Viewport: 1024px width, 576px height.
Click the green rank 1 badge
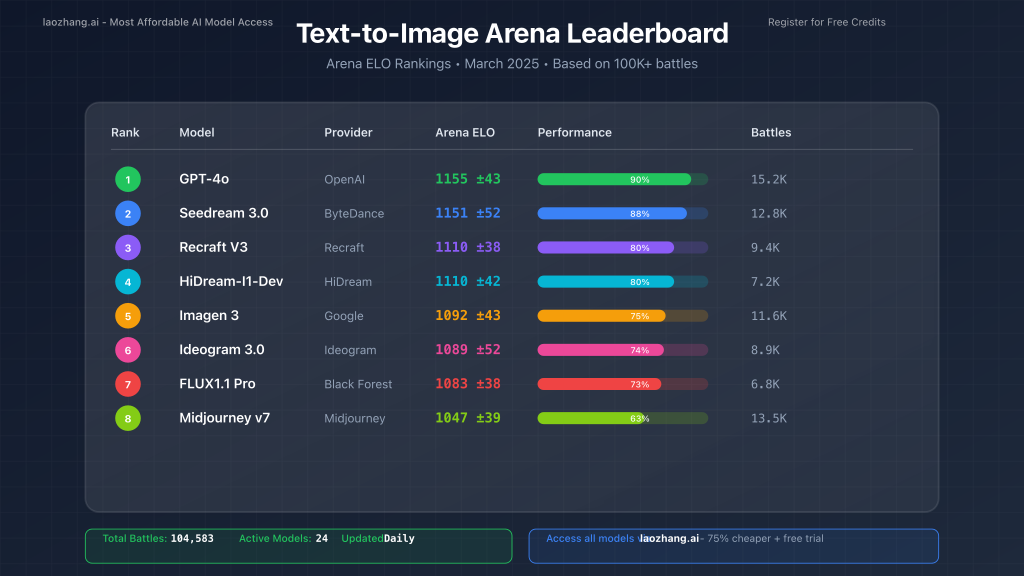pyautogui.click(x=128, y=179)
